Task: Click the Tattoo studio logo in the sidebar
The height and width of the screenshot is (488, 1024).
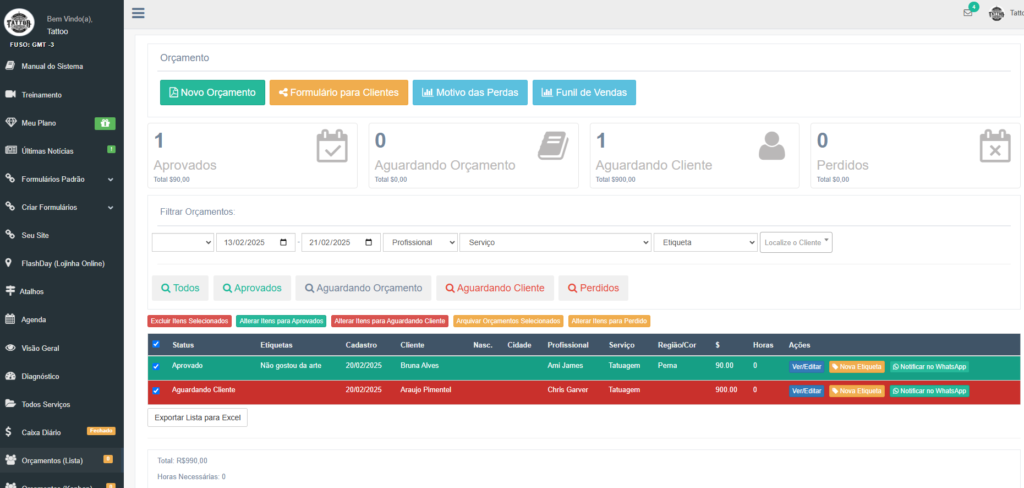Action: click(x=19, y=23)
